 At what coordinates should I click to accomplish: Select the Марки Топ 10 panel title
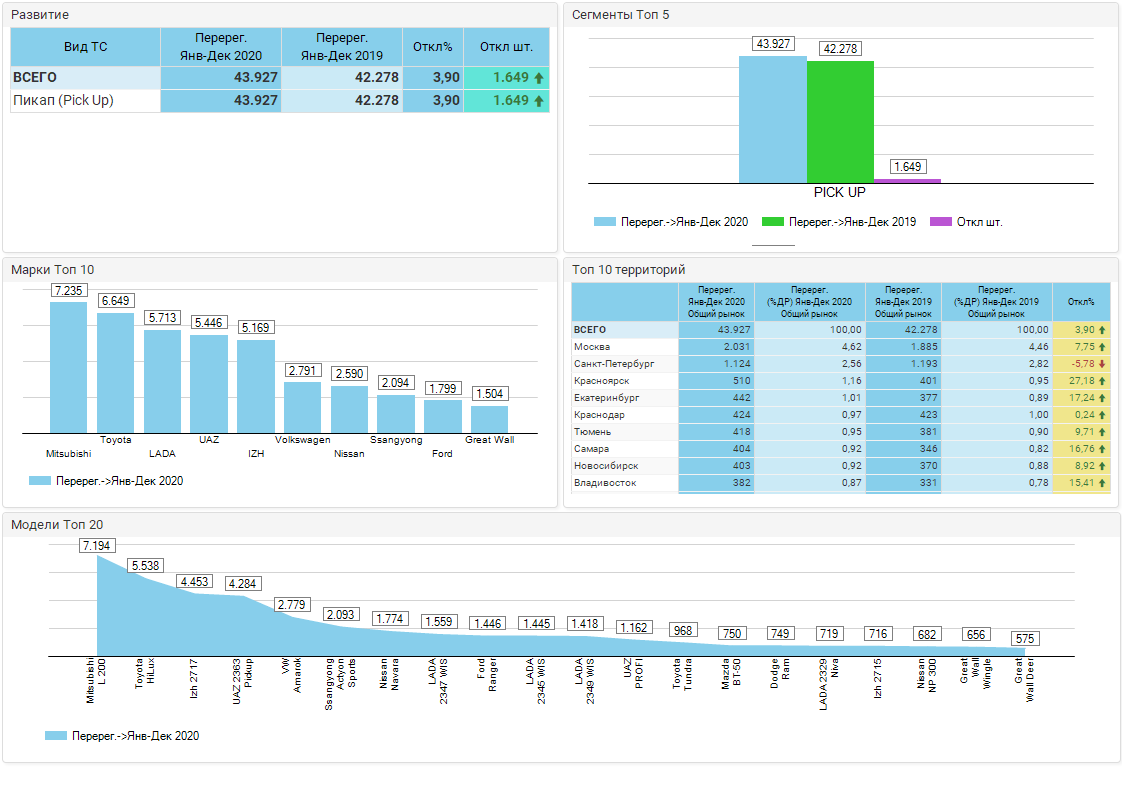53,270
